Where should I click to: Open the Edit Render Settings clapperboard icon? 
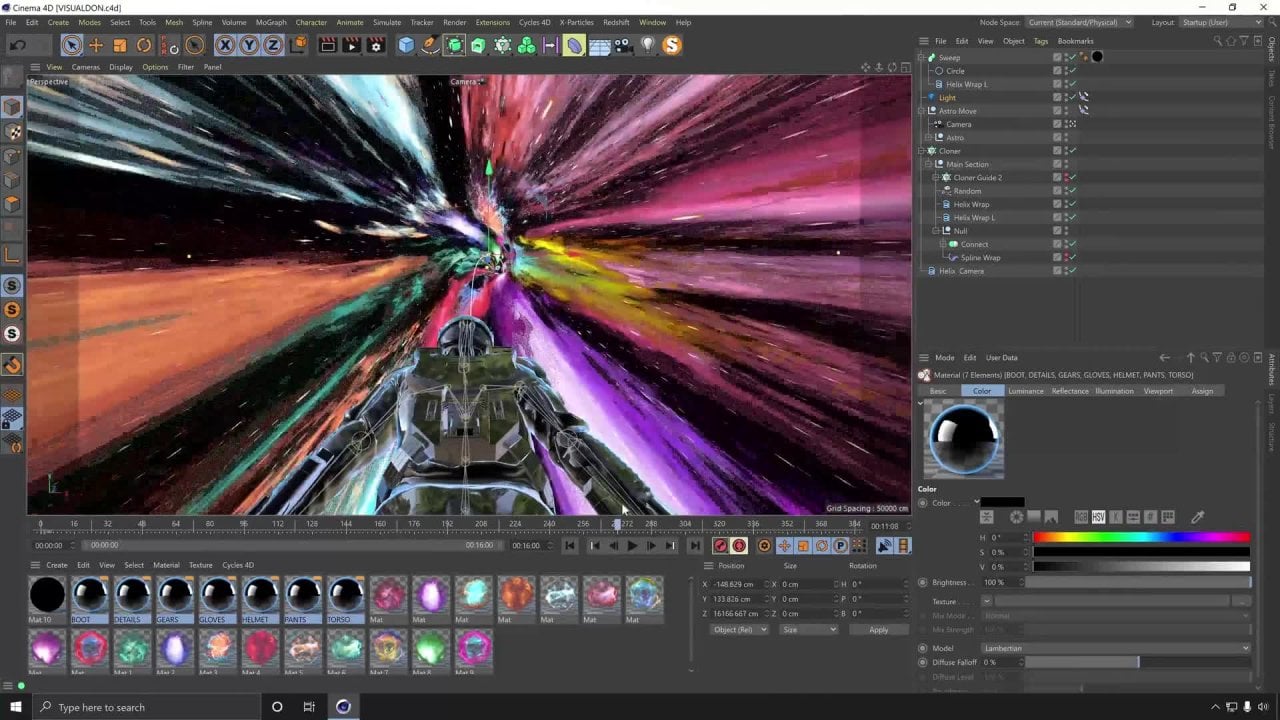pyautogui.click(x=375, y=45)
